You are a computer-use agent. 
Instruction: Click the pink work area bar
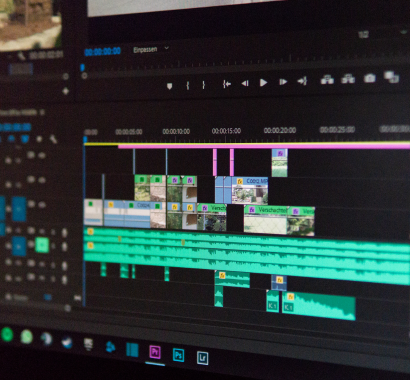[x=264, y=146]
